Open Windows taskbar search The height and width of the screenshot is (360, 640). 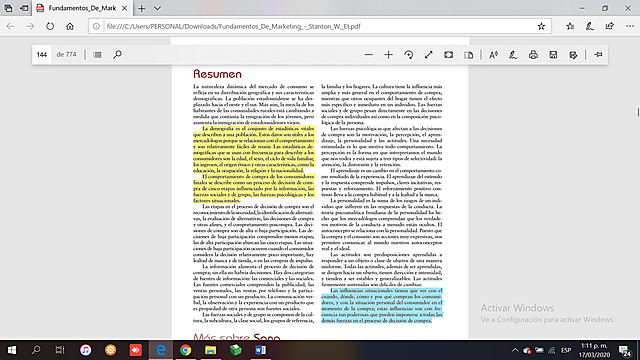[36, 350]
